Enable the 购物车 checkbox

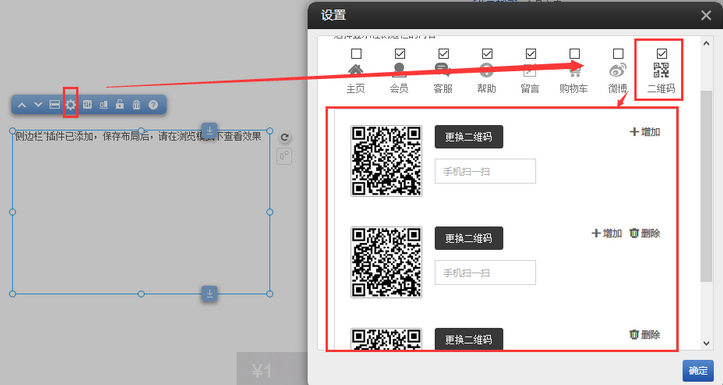click(574, 54)
